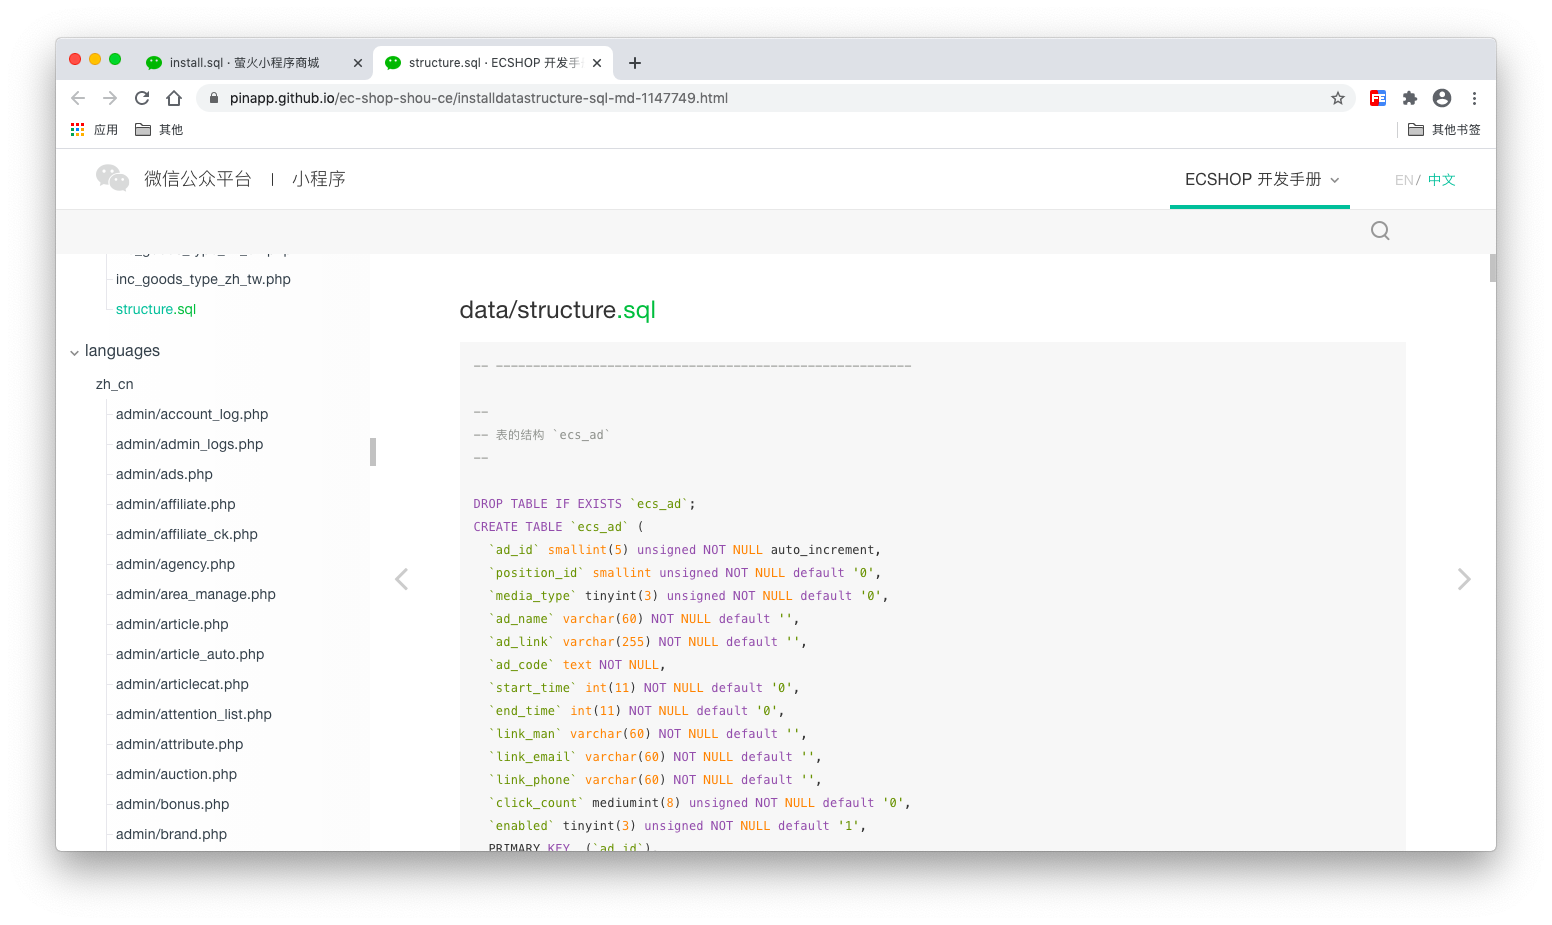
Task: Open the extensions puzzle icon
Action: [1410, 98]
